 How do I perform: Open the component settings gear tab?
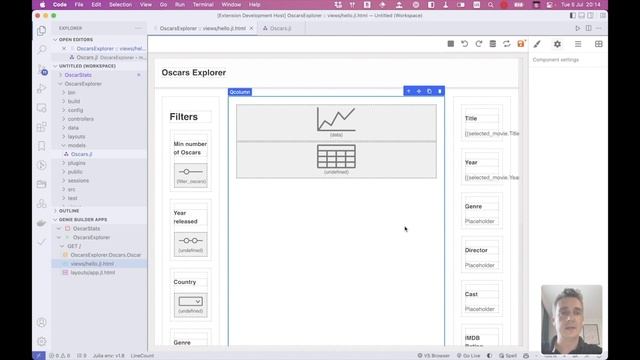pos(557,44)
